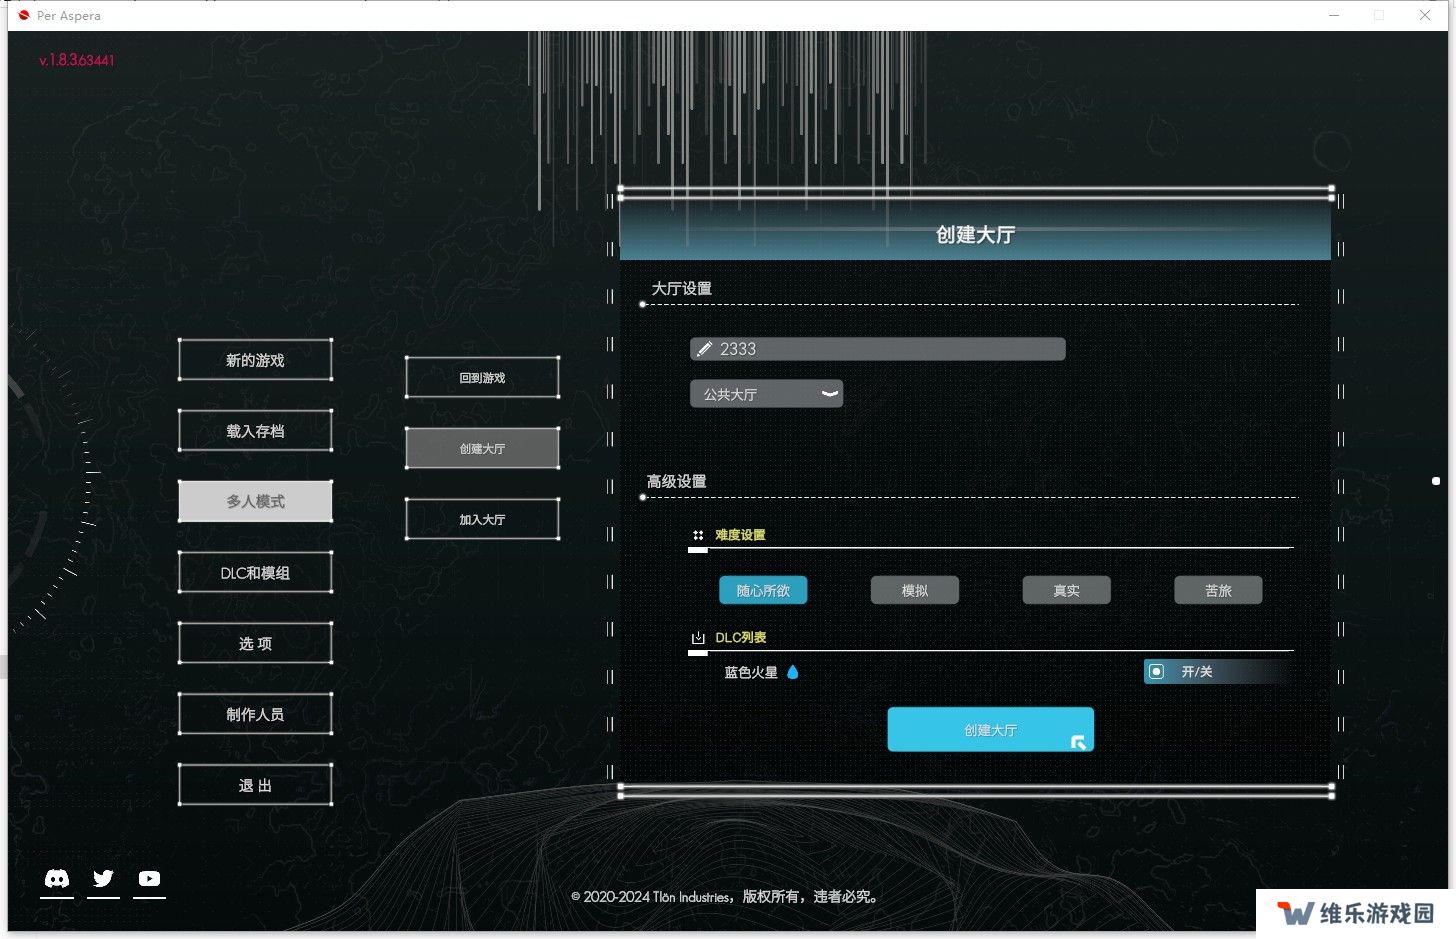Select 多人模式 menu item
1456x939 pixels.
point(255,501)
